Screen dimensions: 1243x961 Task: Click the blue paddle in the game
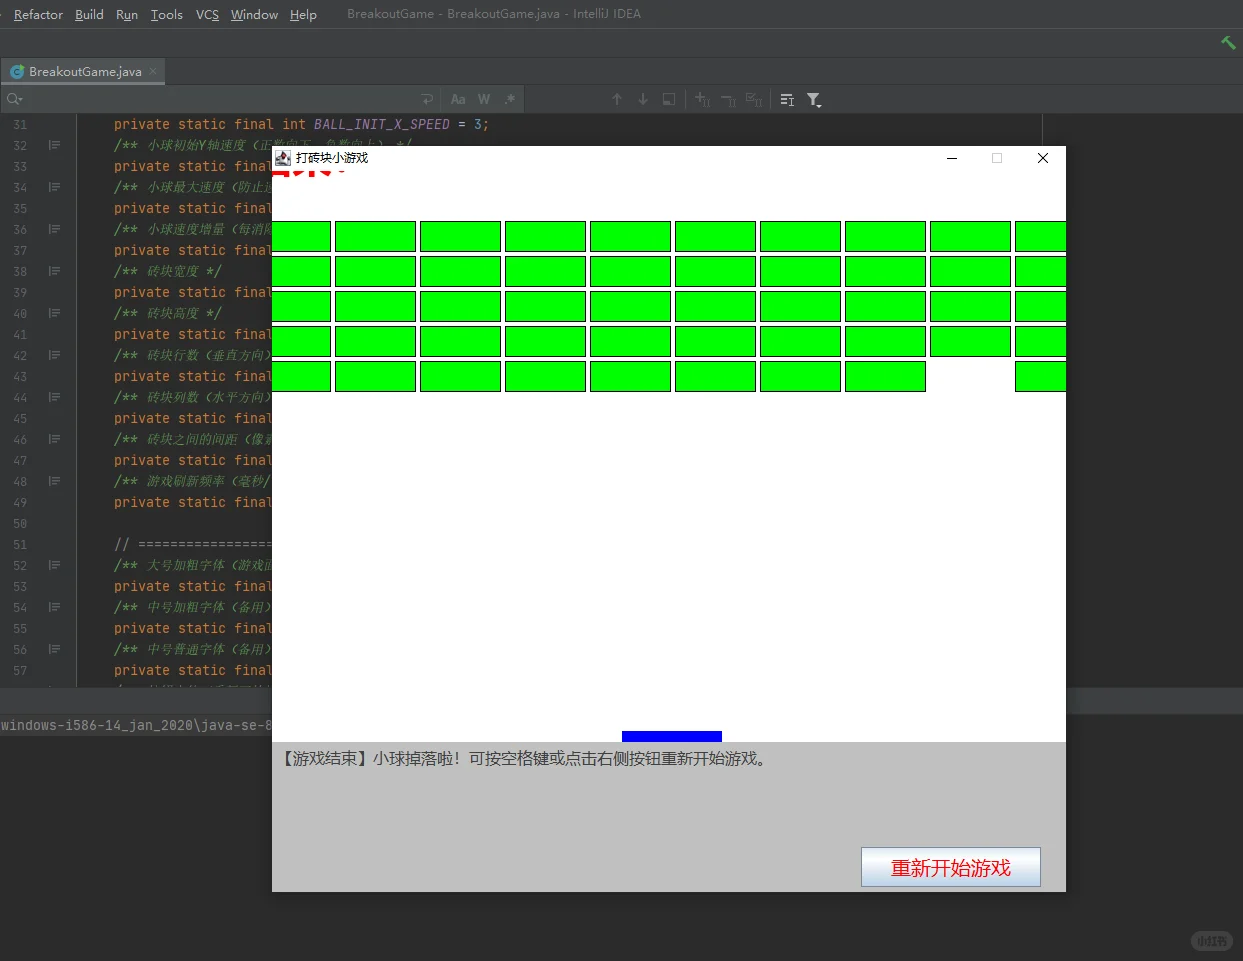click(x=672, y=736)
